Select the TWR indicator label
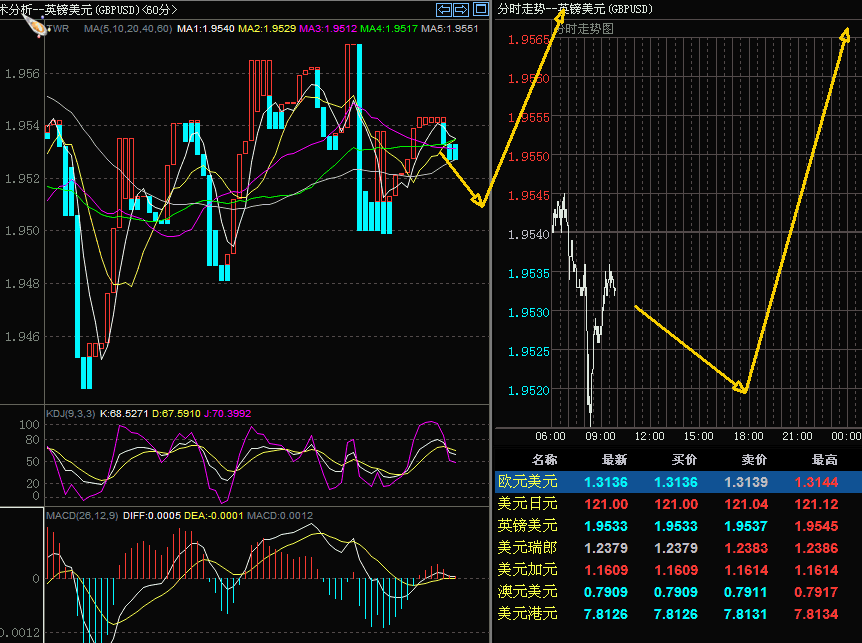This screenshot has height=643, width=862. click(x=59, y=29)
